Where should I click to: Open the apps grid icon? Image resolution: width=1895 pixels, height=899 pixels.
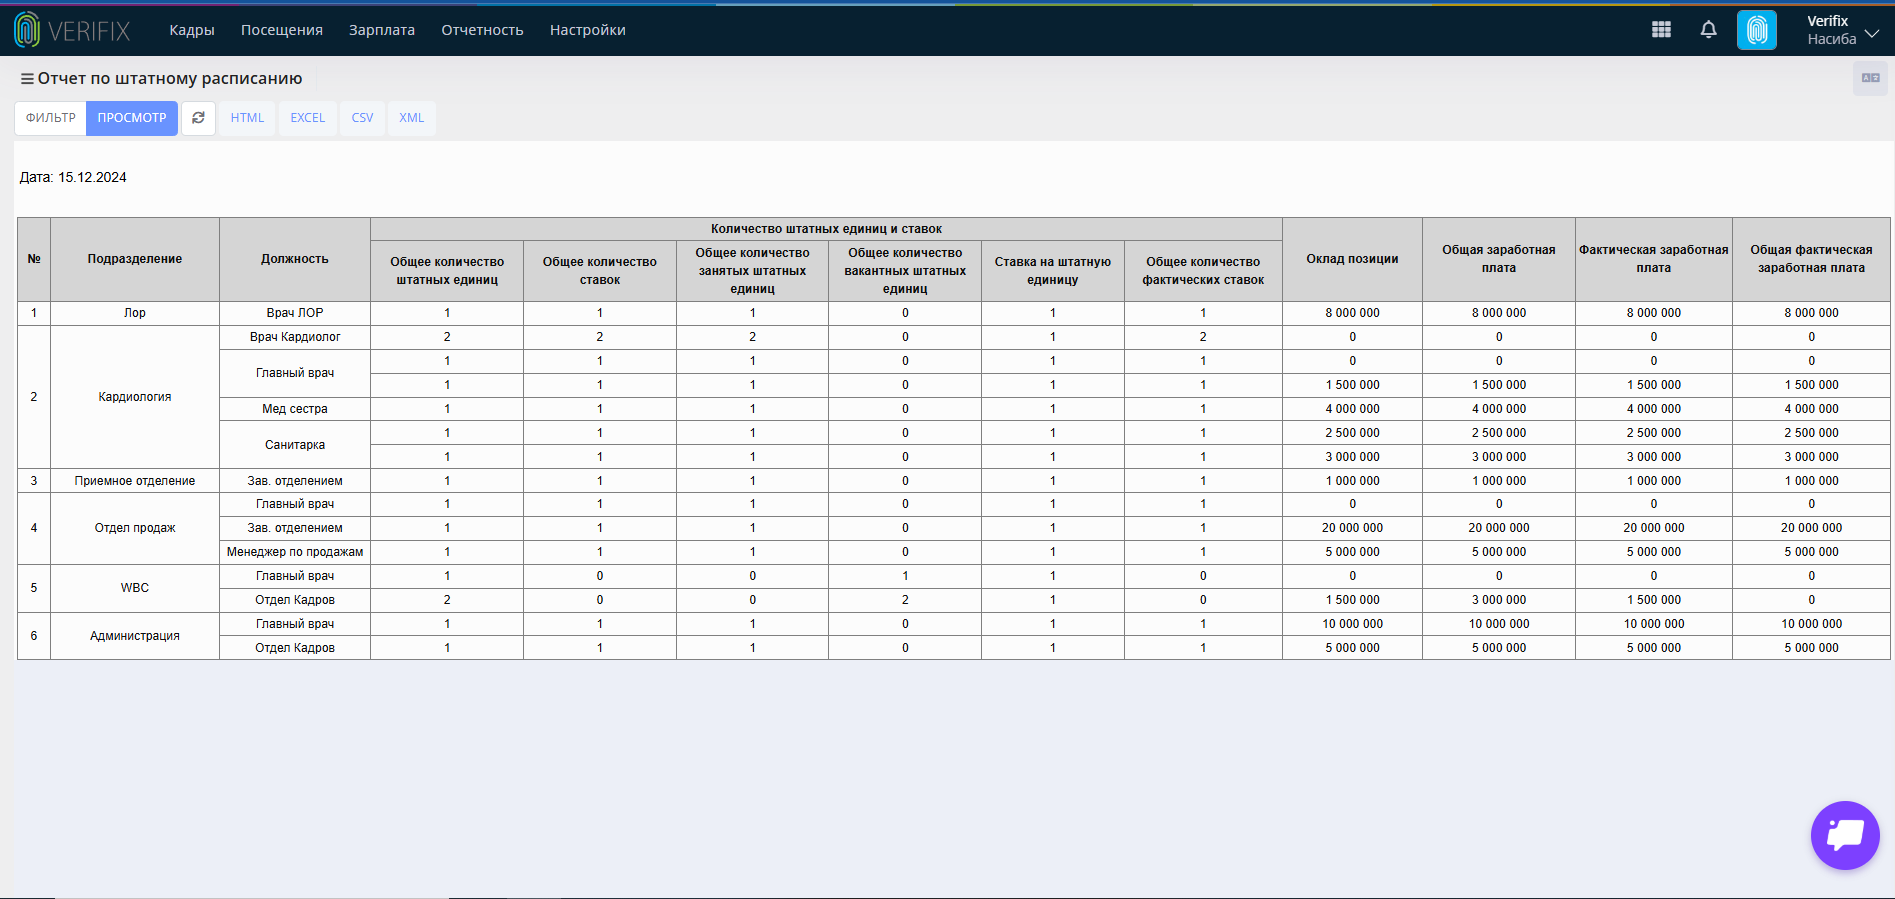click(x=1661, y=30)
